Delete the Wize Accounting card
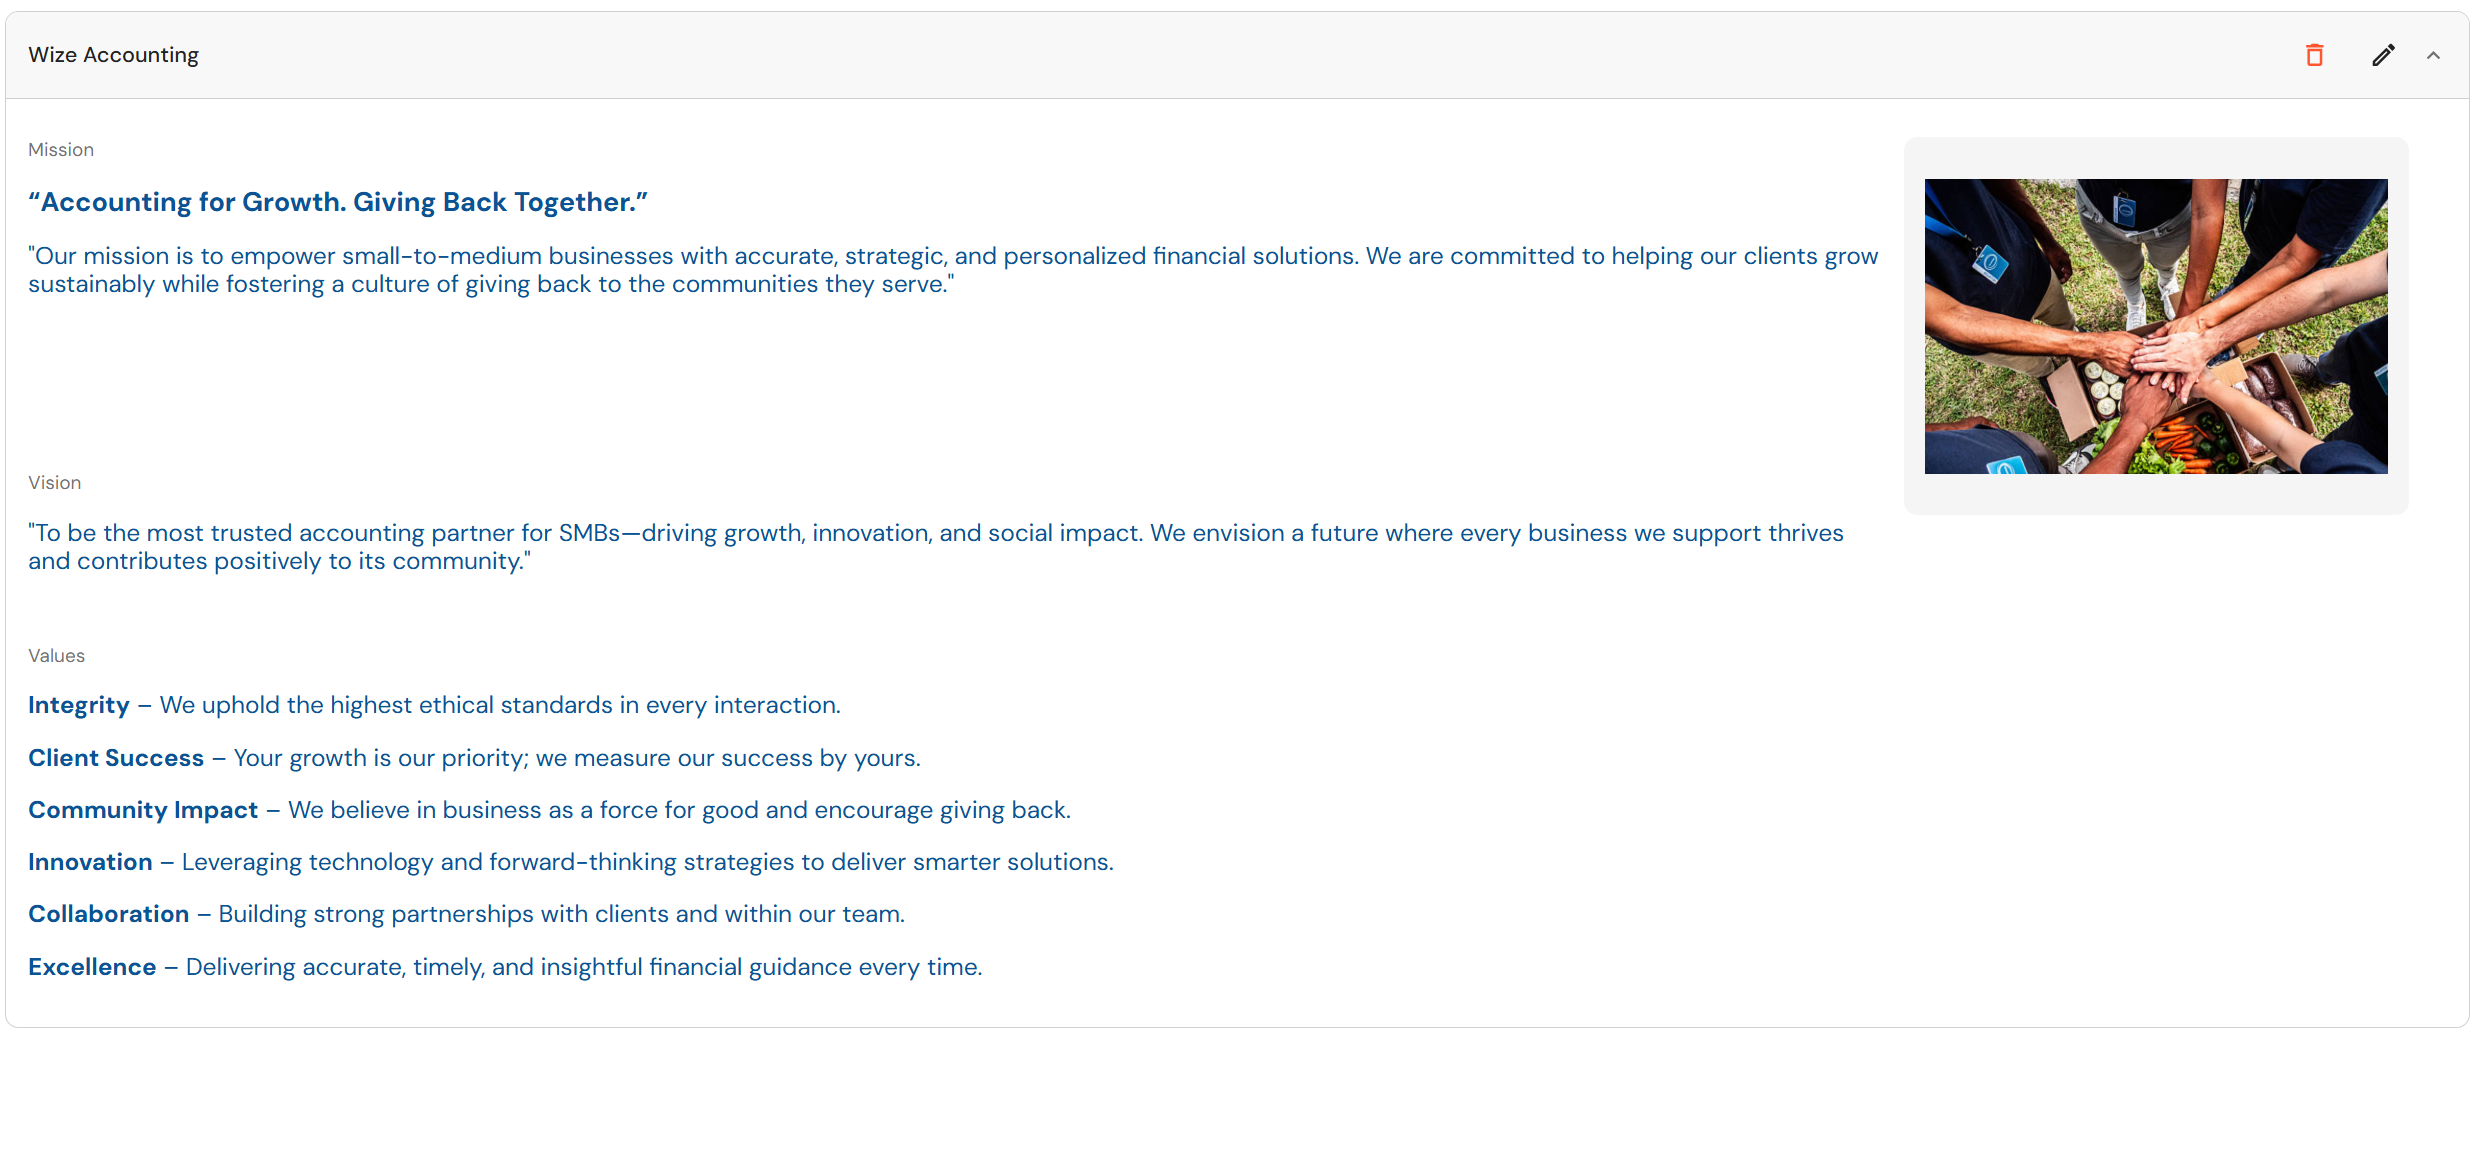This screenshot has height=1153, width=2478. pos(2314,55)
